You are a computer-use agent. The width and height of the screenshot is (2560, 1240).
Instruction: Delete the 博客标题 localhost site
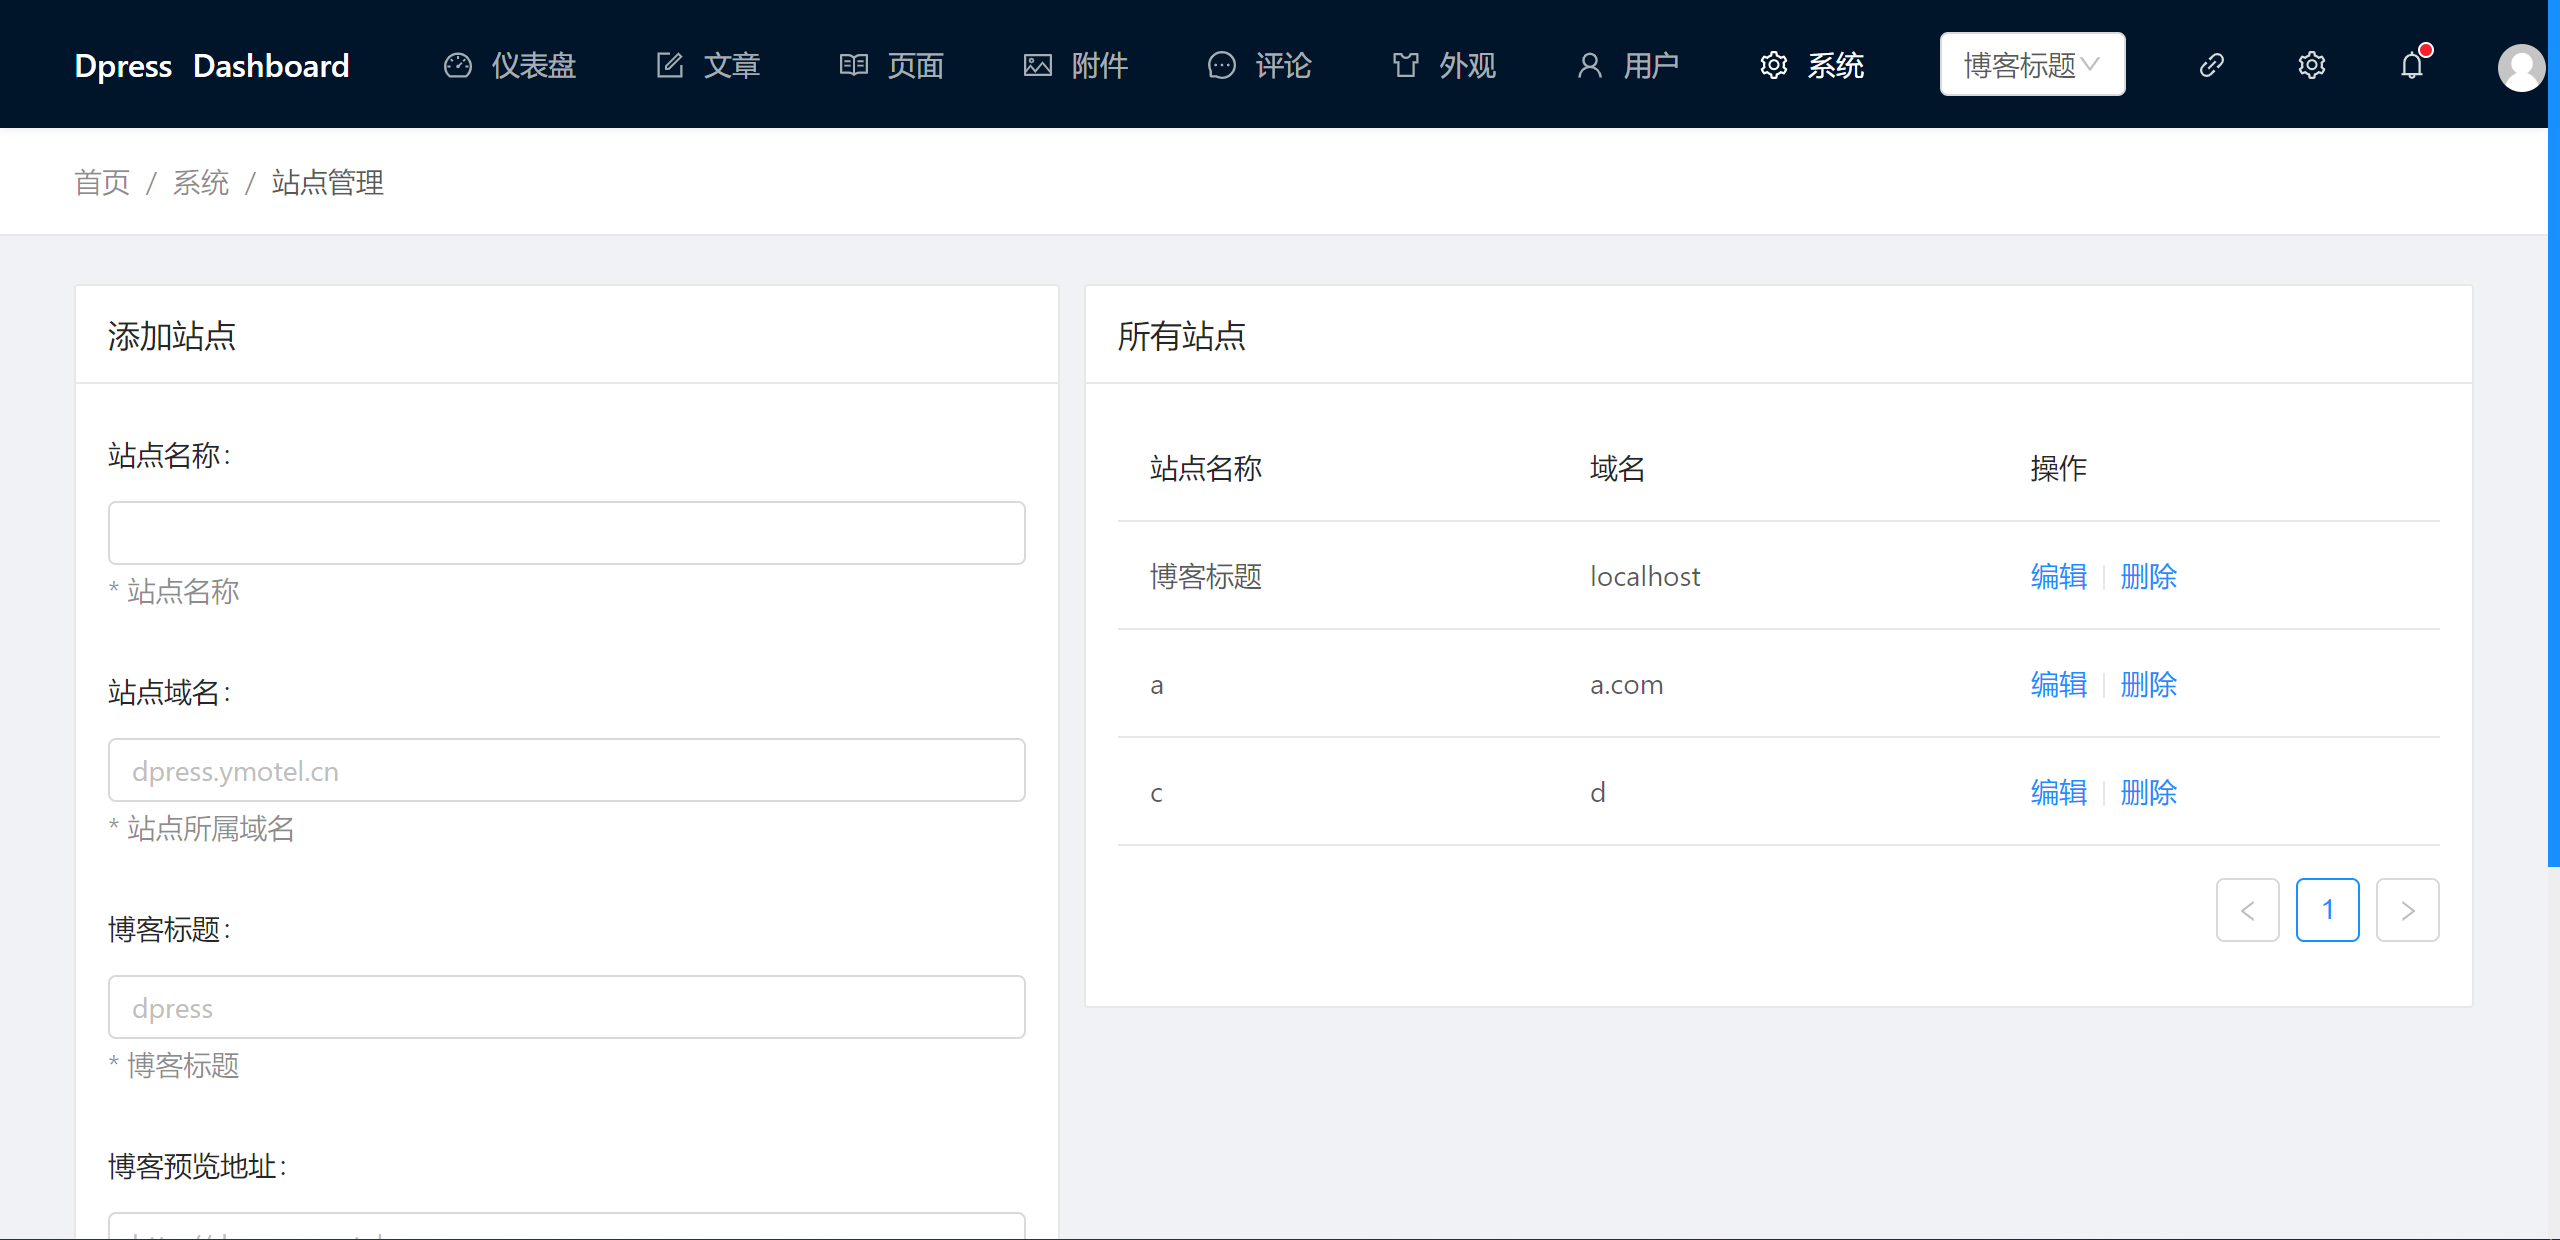[x=2148, y=576]
